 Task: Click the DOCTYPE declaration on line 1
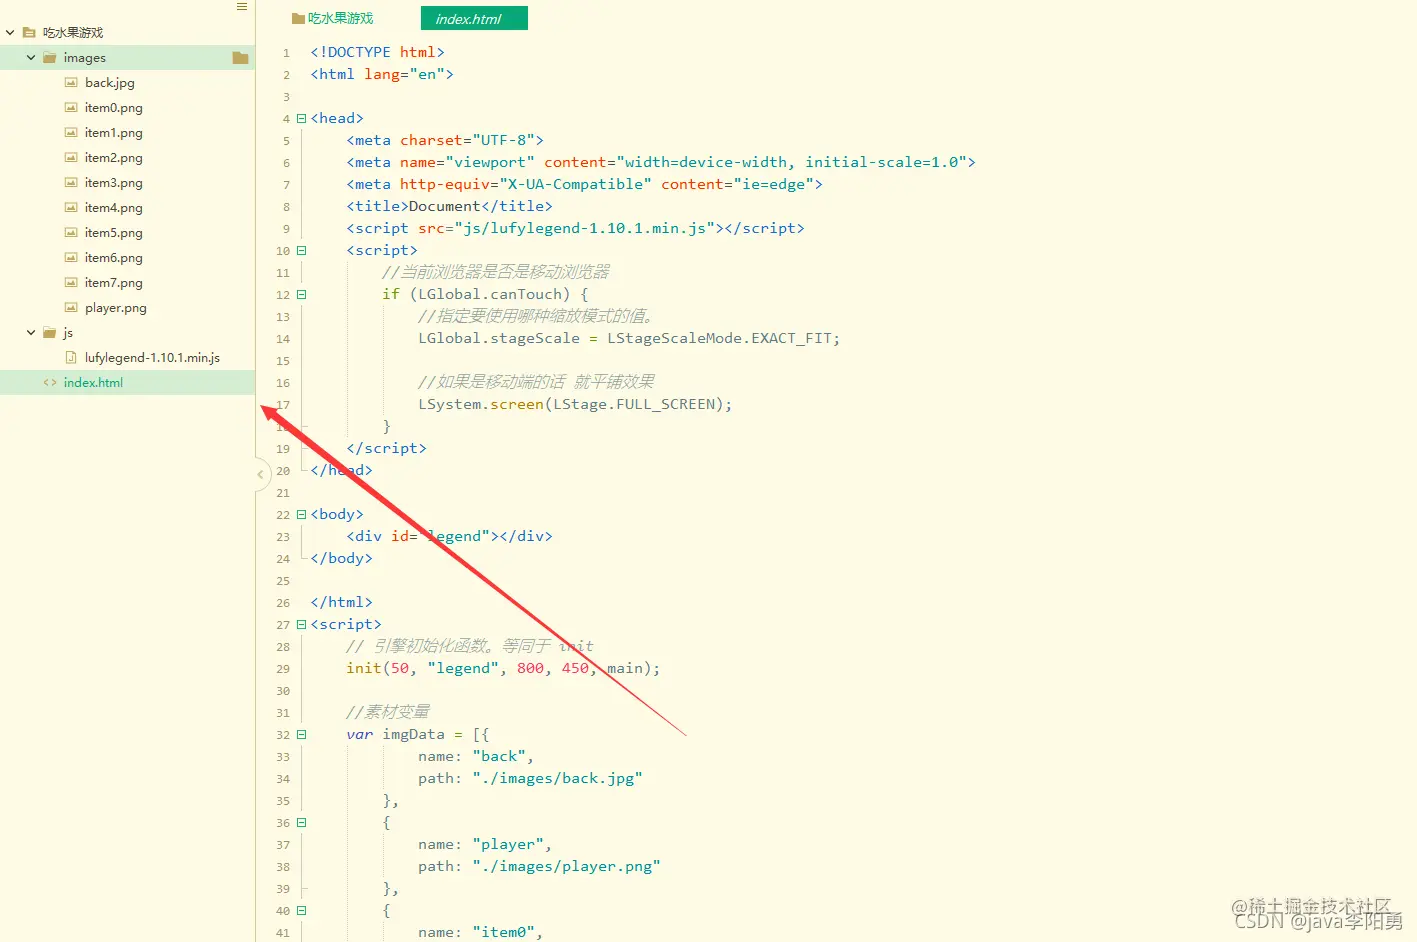tap(377, 52)
